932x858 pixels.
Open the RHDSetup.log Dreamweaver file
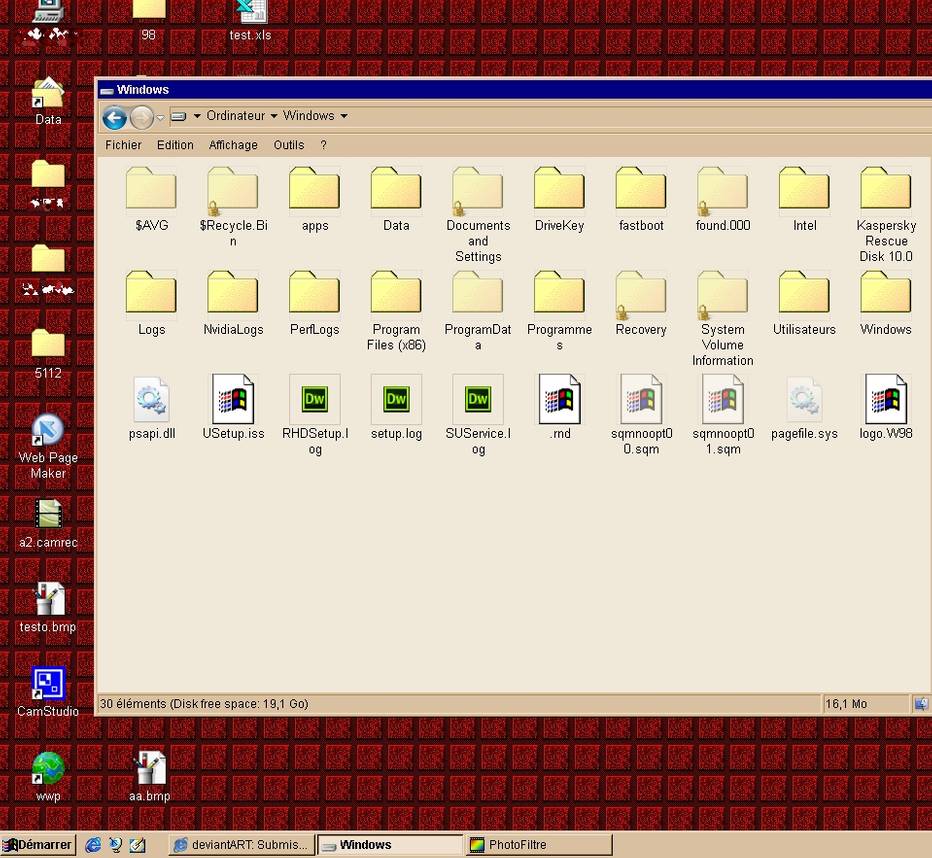314,398
